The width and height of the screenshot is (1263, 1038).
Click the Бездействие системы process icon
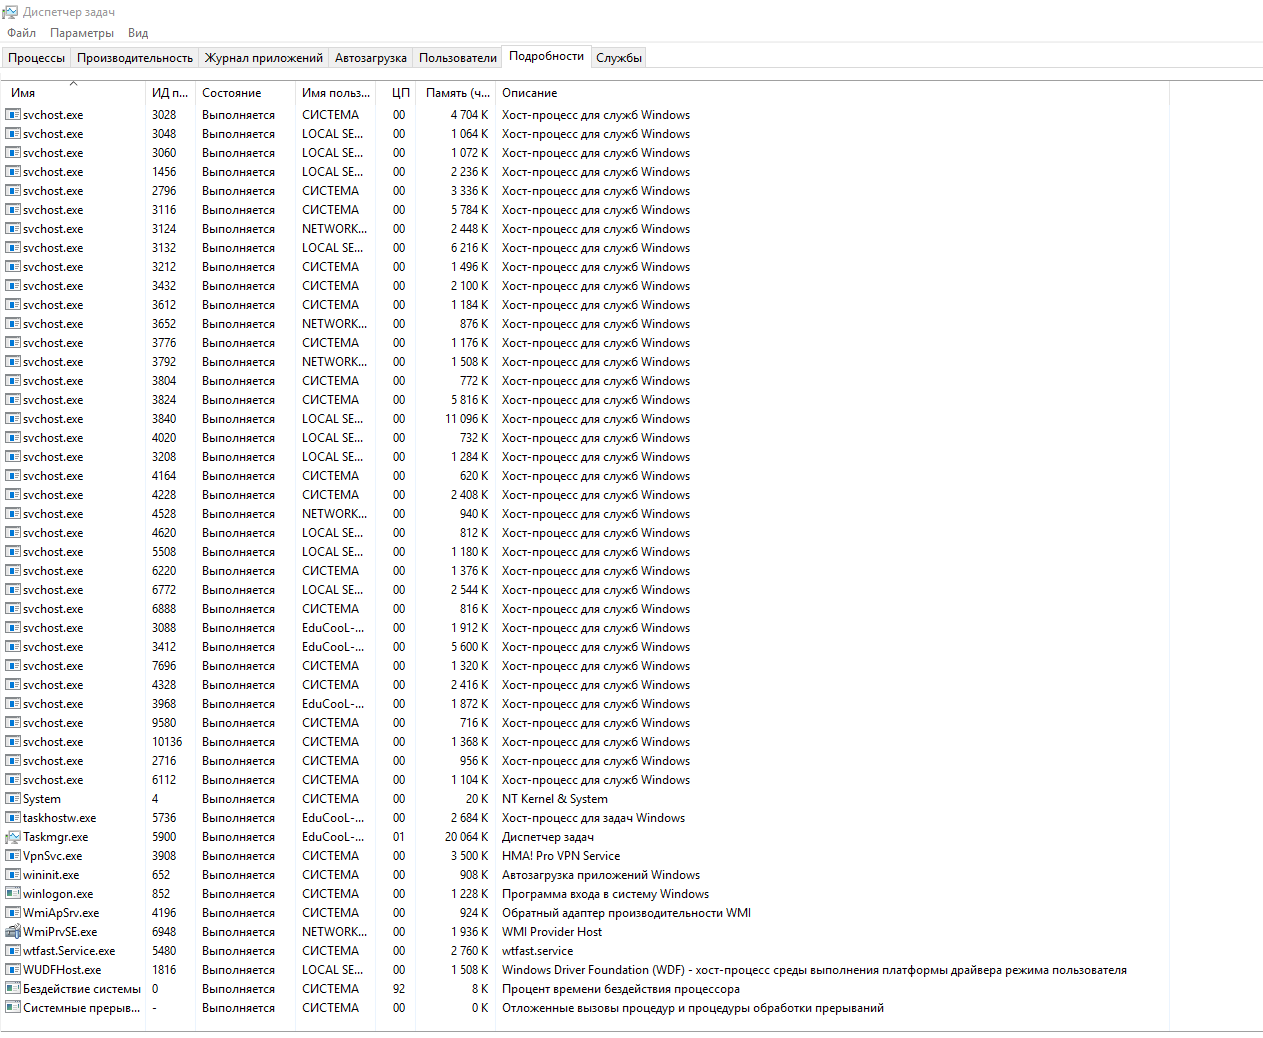(x=13, y=989)
